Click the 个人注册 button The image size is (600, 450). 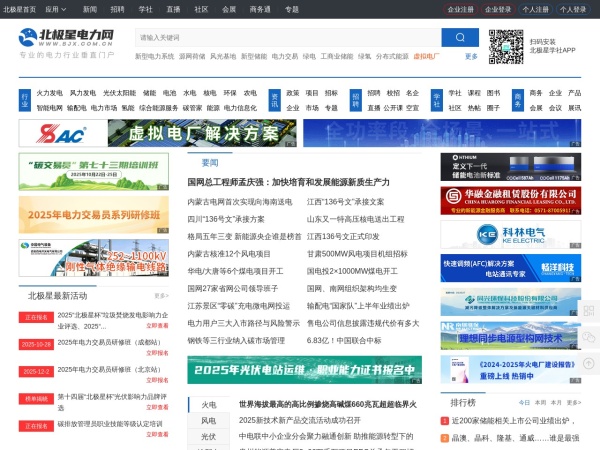click(x=535, y=9)
